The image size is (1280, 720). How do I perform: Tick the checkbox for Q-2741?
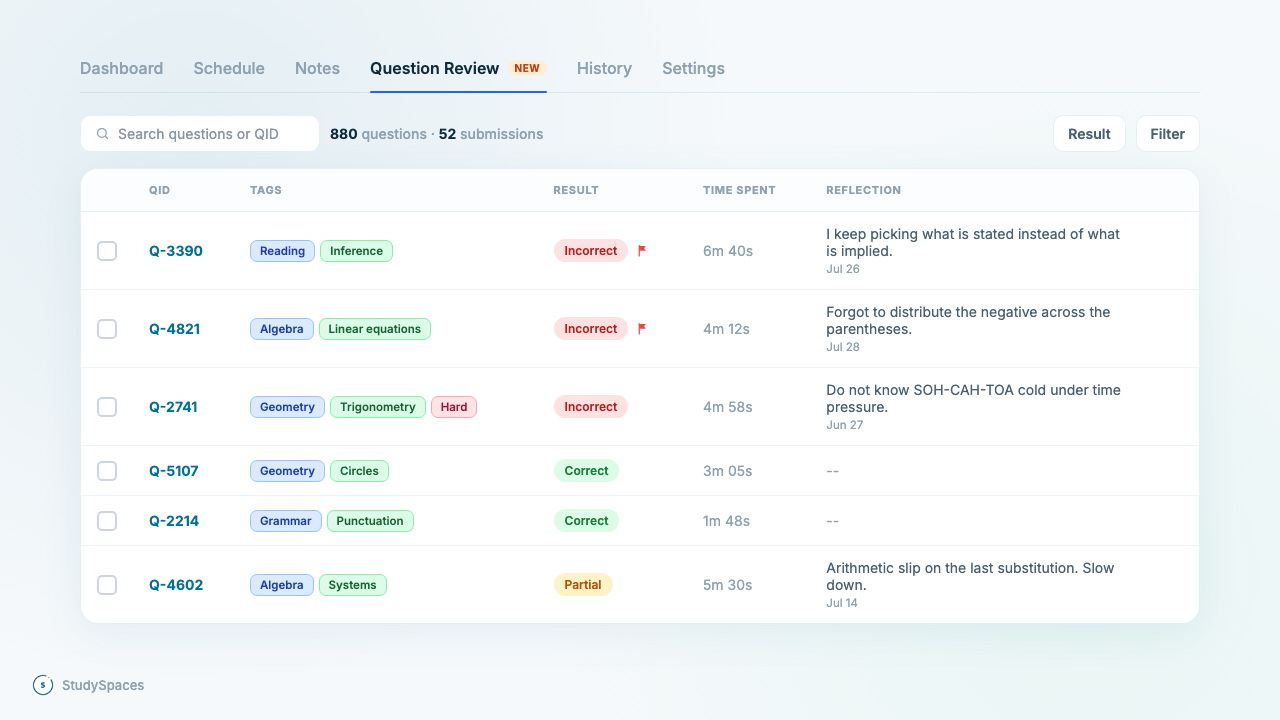[x=107, y=407]
